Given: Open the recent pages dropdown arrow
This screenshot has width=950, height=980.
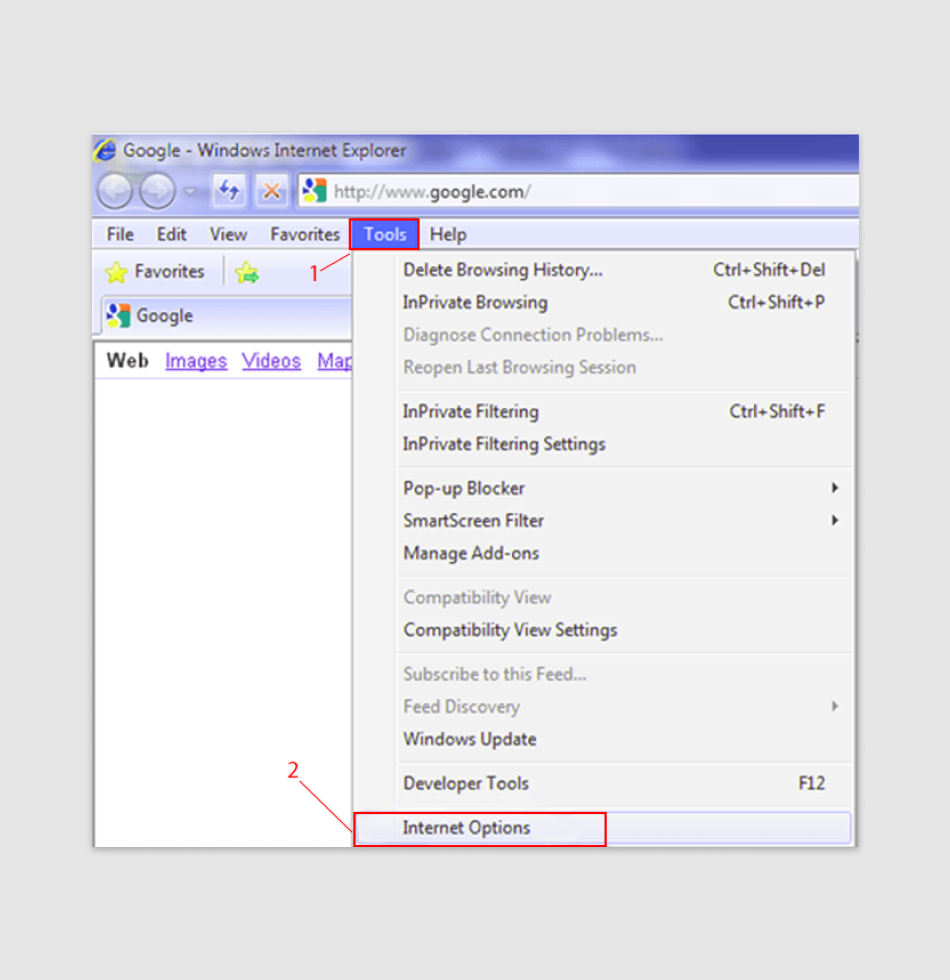Looking at the screenshot, I should [190, 191].
